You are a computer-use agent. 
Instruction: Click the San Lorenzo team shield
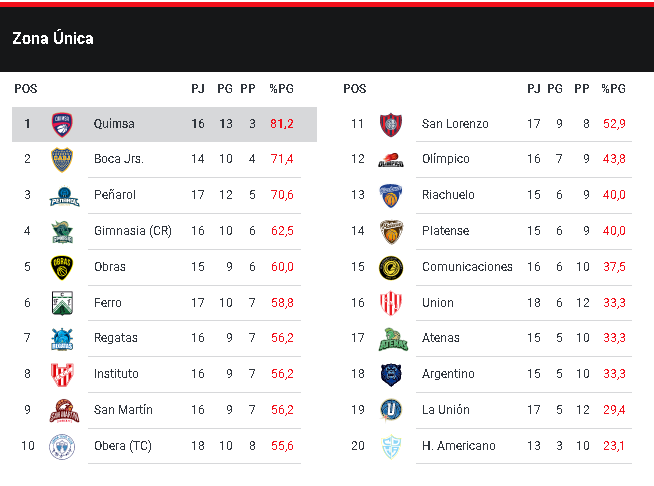point(390,124)
